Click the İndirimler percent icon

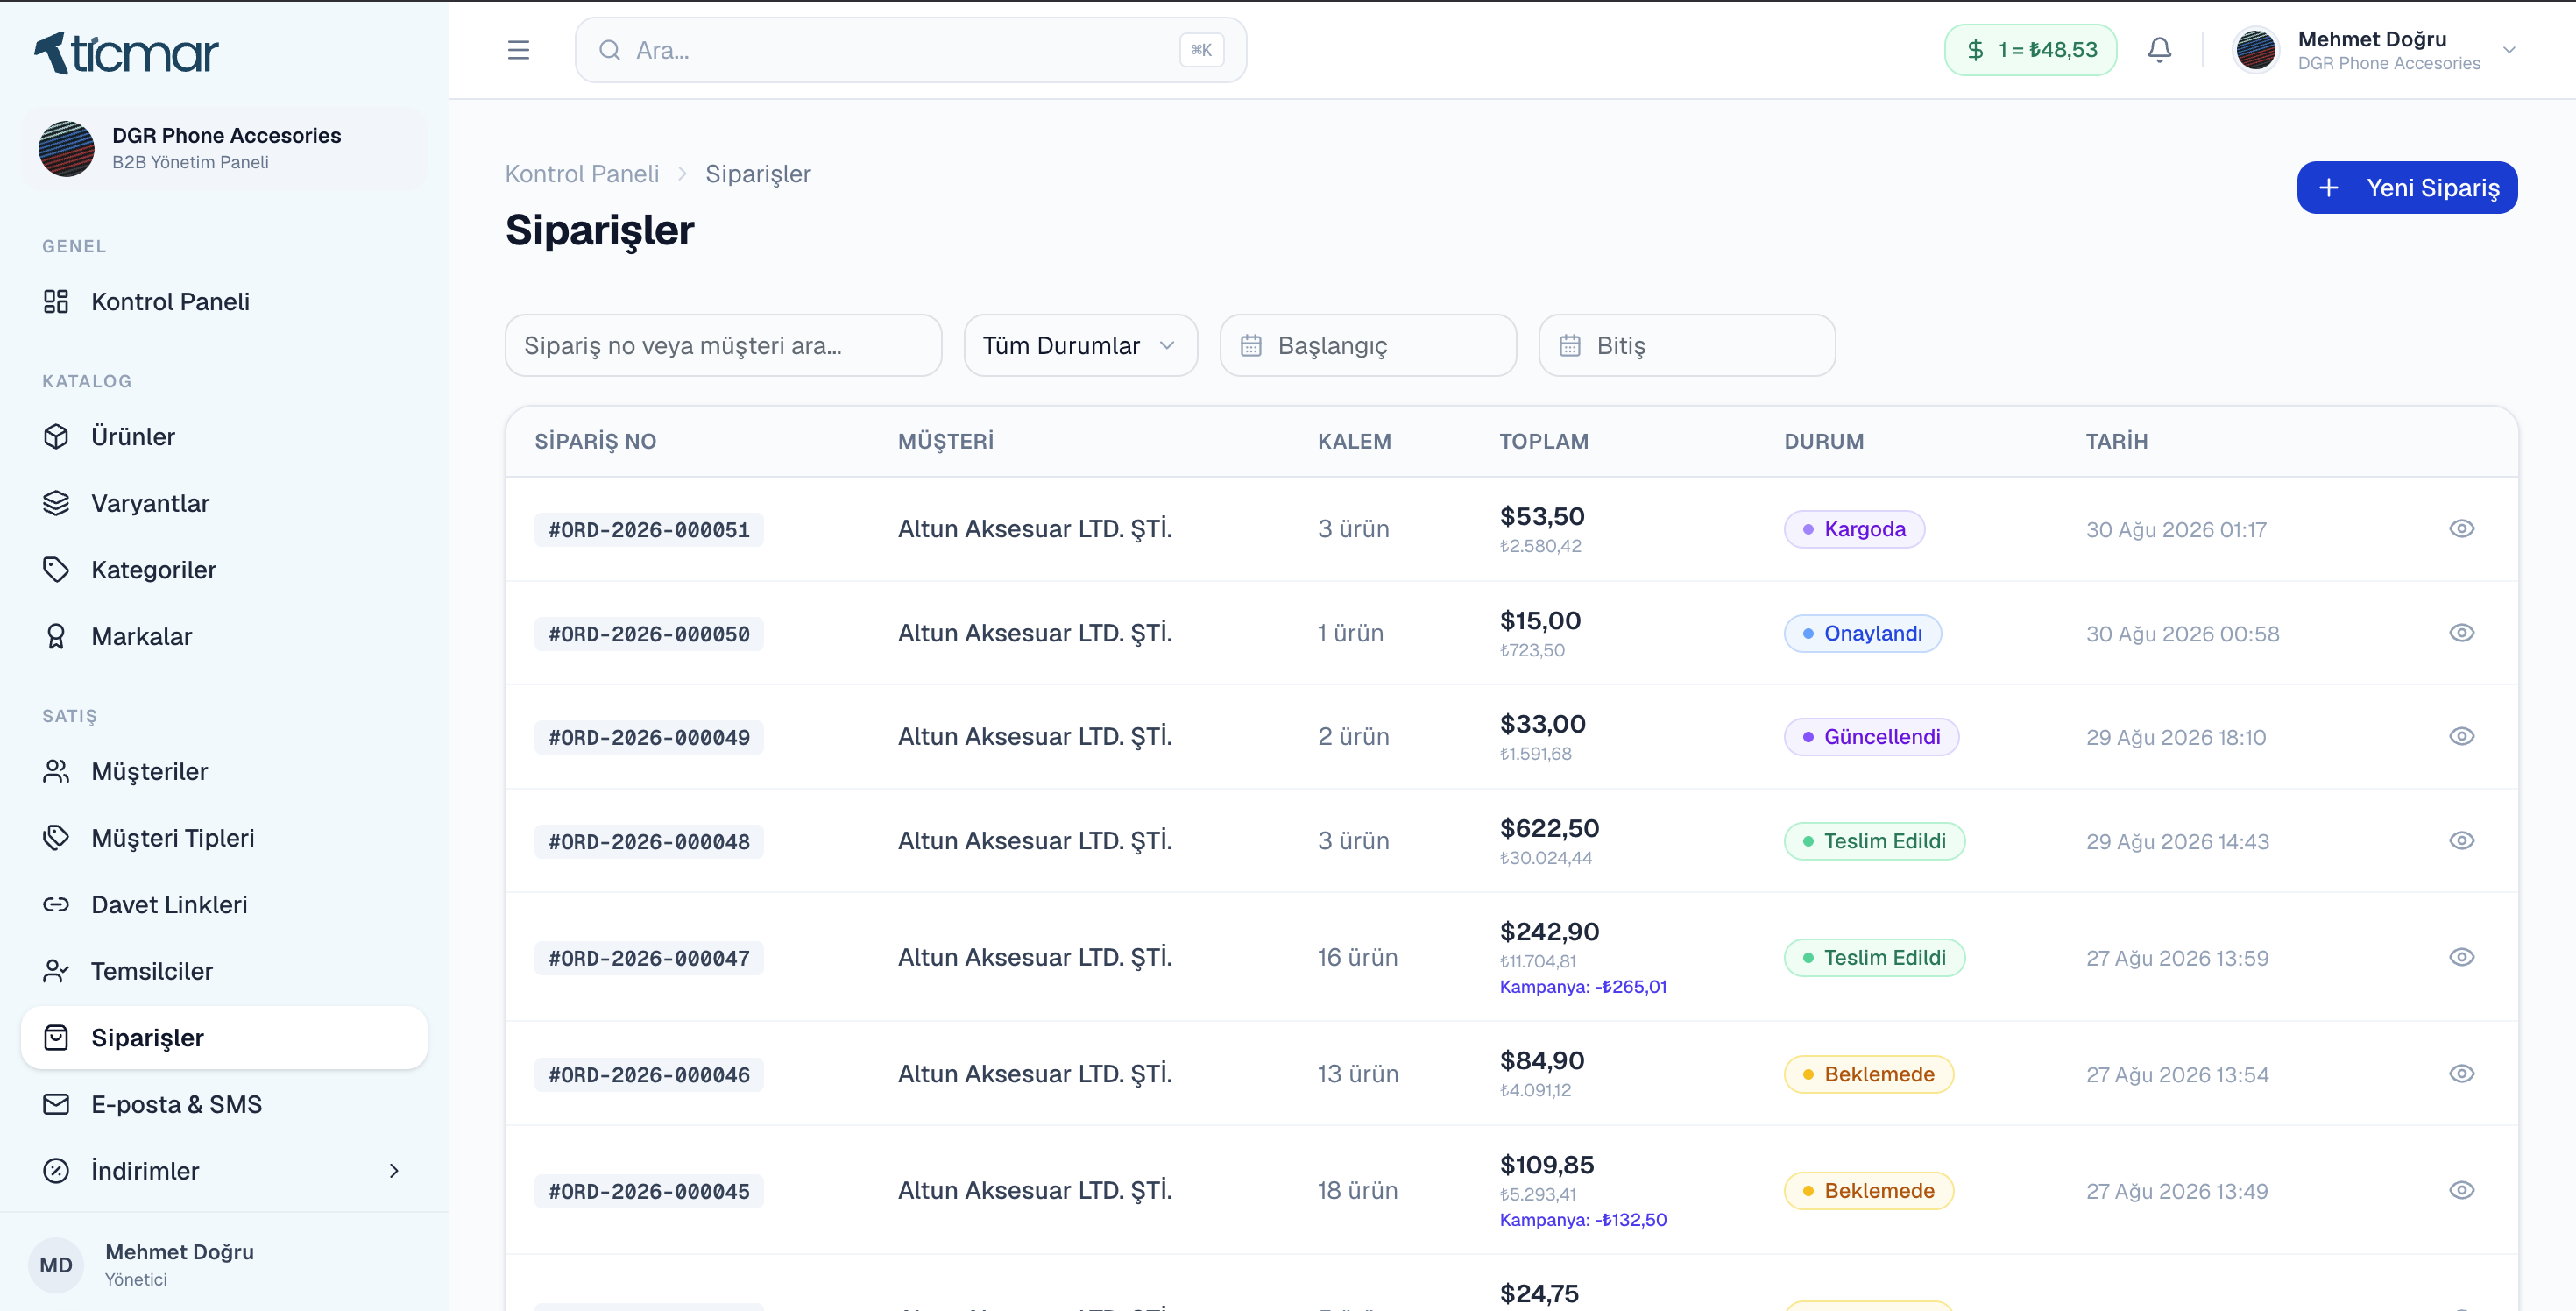(56, 1171)
